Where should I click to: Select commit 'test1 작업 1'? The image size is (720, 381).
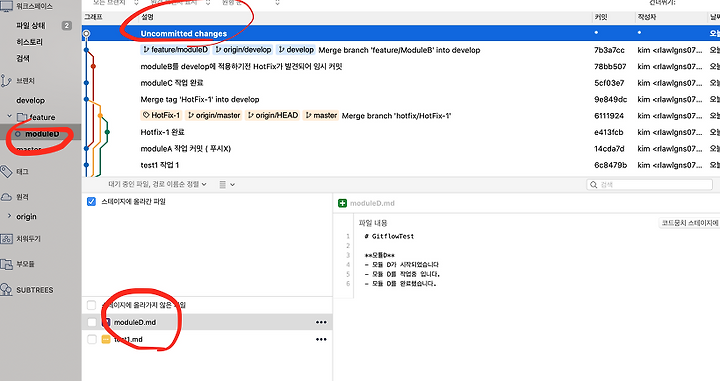401,165
